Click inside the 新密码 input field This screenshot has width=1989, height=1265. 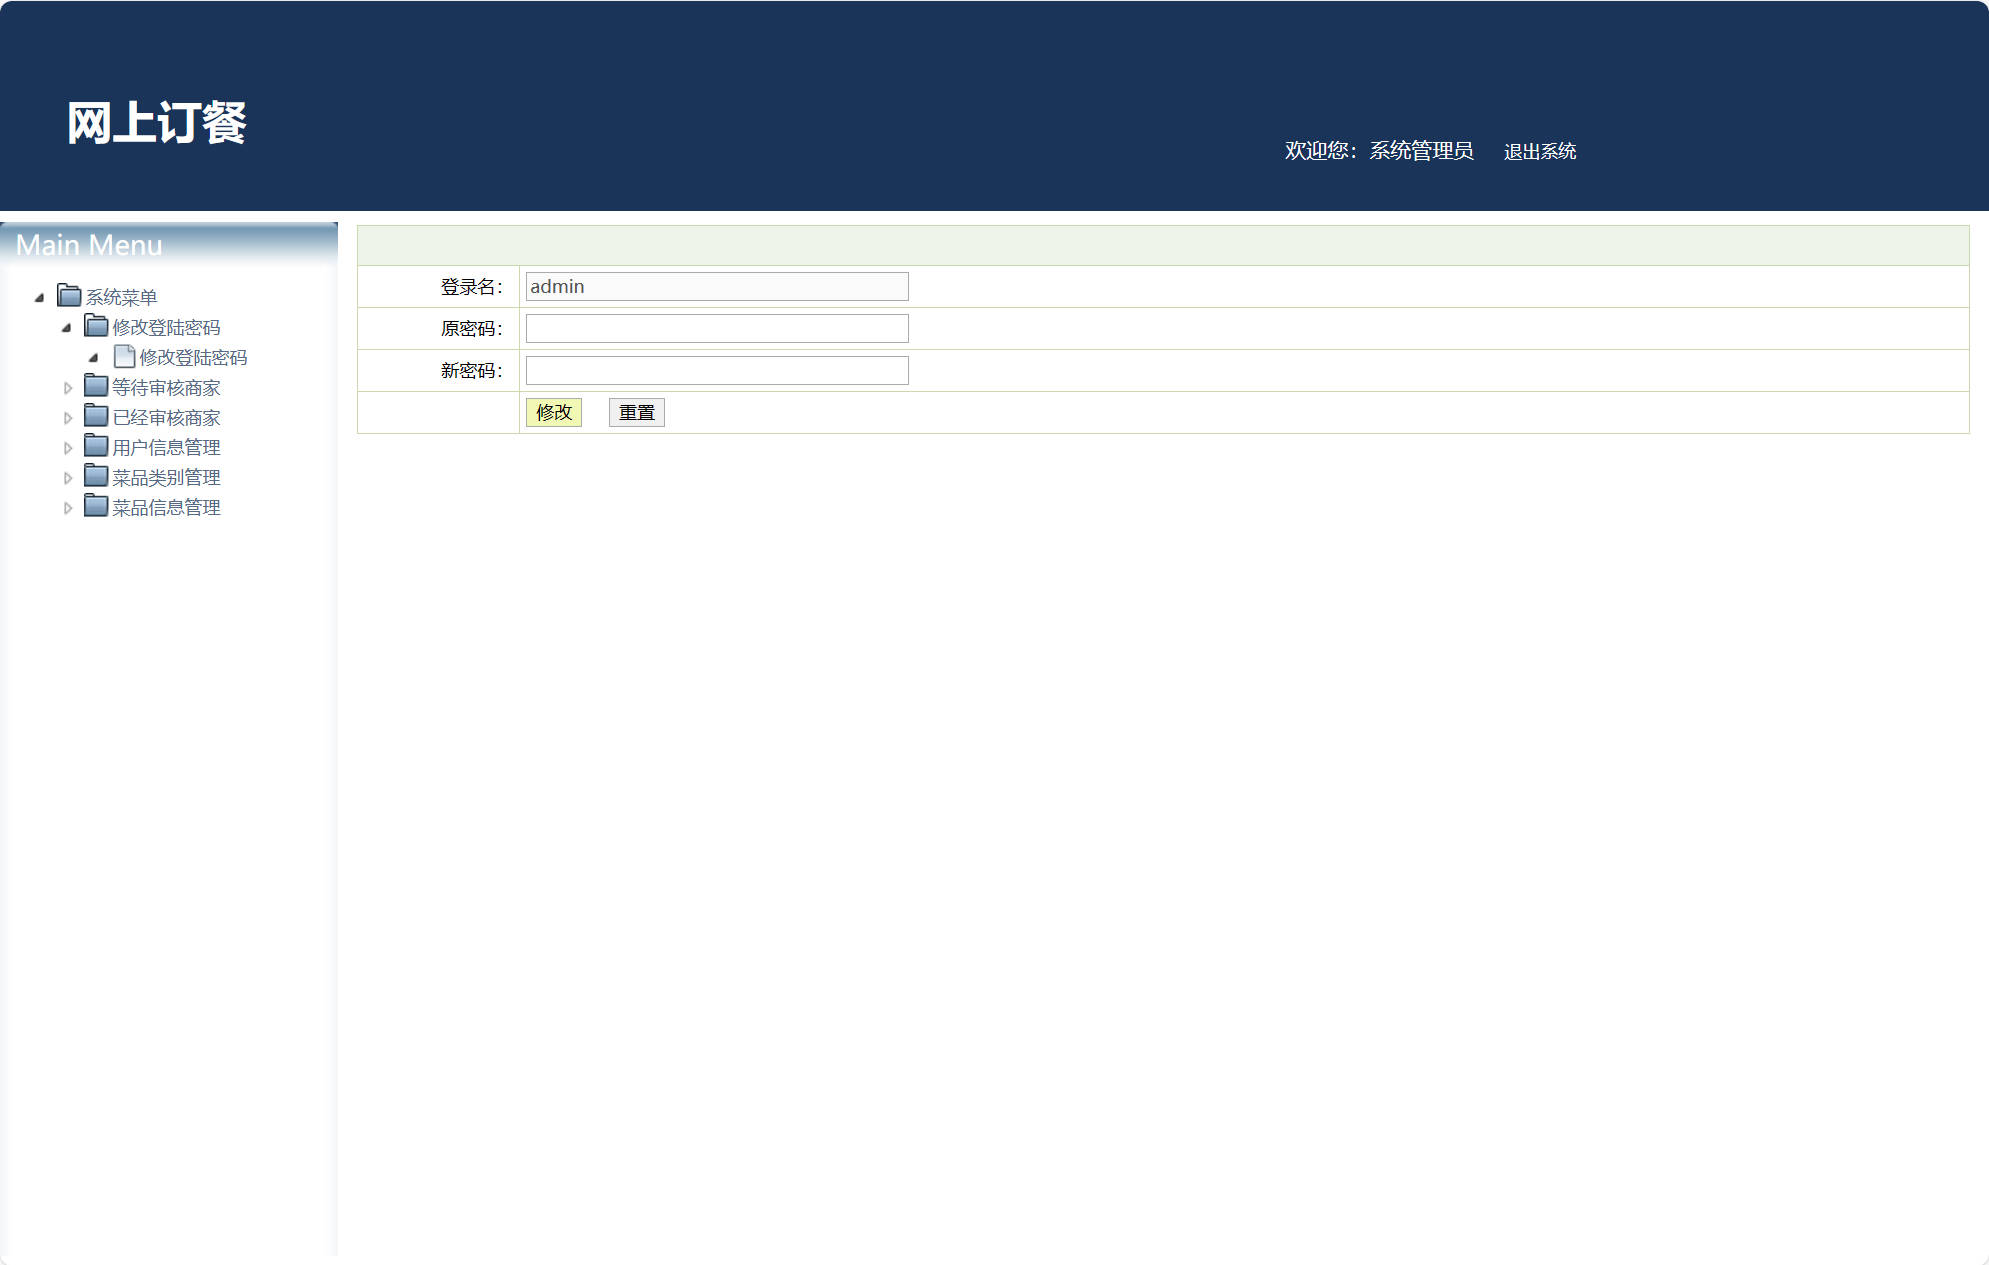(716, 370)
